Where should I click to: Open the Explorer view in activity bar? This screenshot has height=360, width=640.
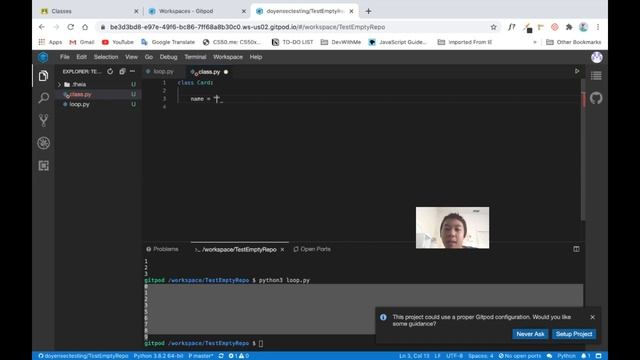[43, 76]
